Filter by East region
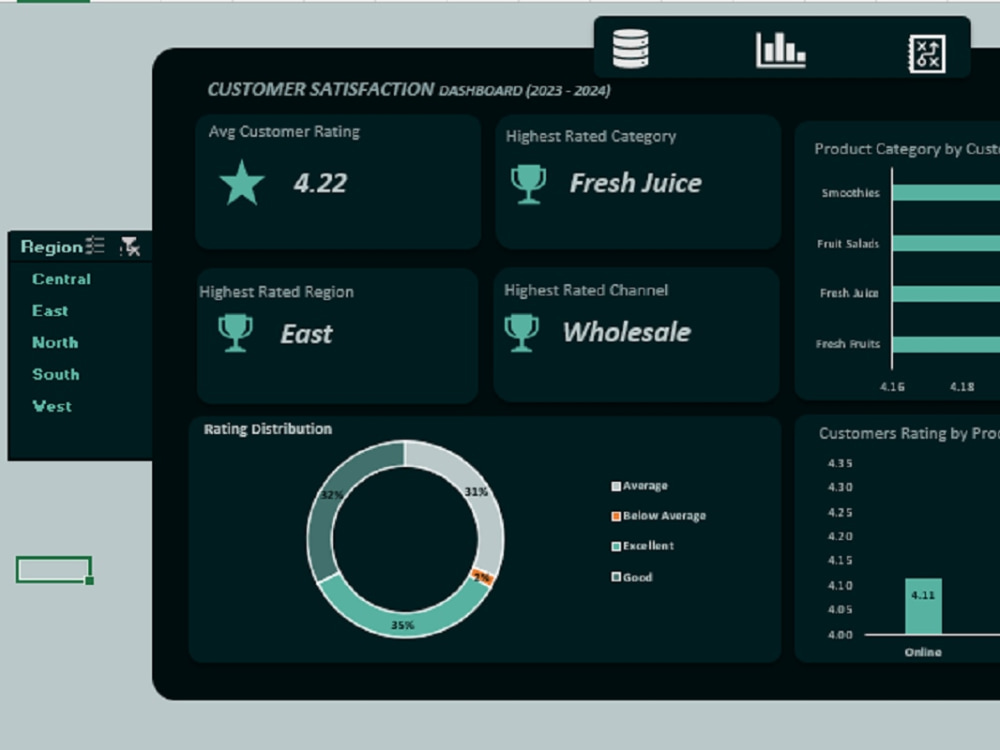Viewport: 1000px width, 750px height. pos(50,311)
